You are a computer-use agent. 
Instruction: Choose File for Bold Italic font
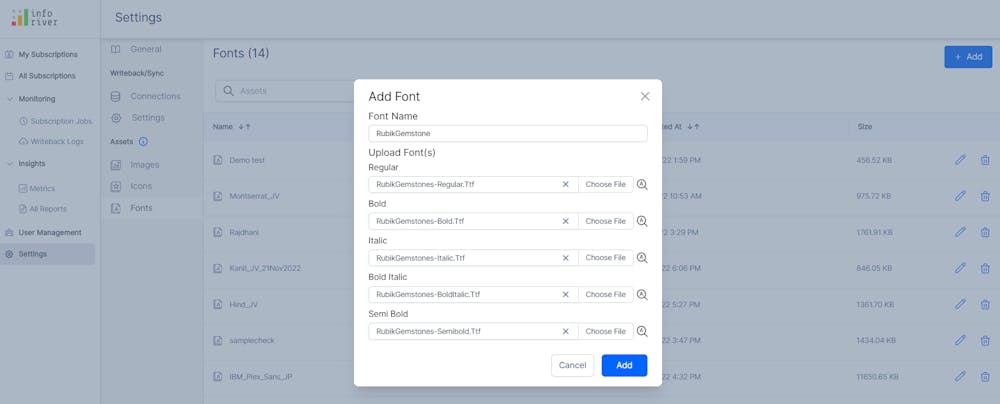[x=605, y=295]
